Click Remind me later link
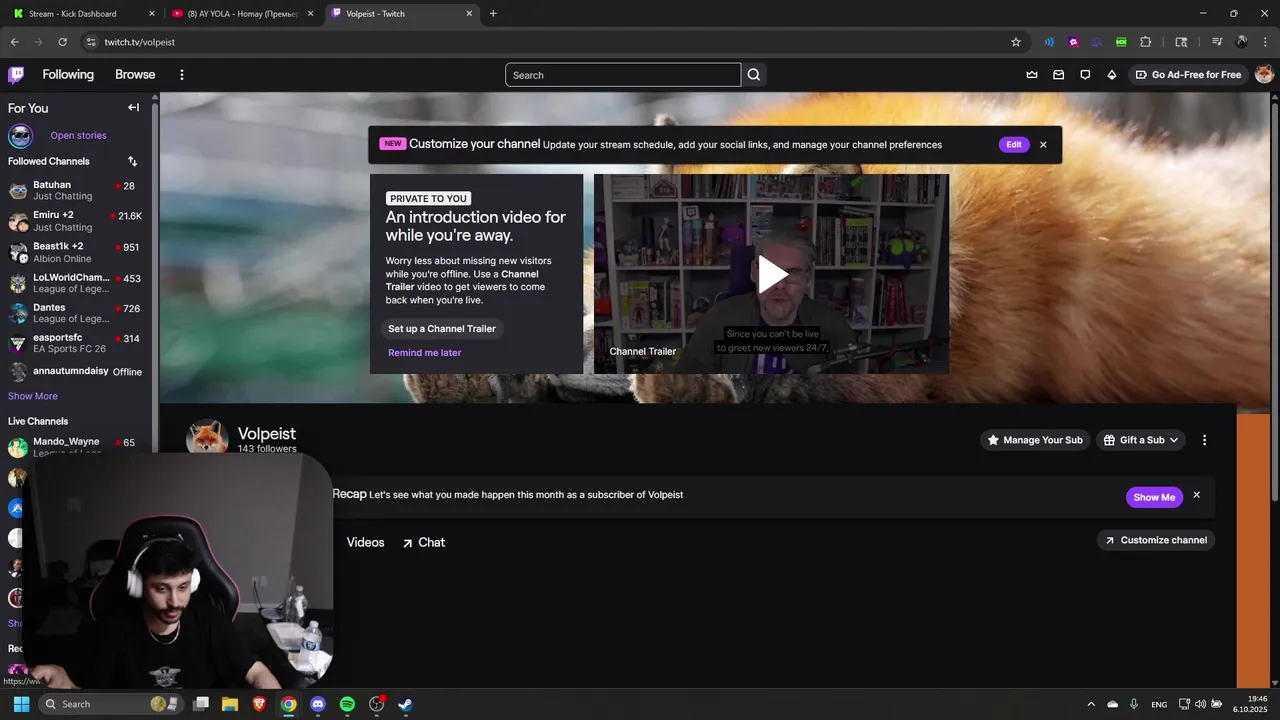The width and height of the screenshot is (1280, 720). click(x=425, y=353)
